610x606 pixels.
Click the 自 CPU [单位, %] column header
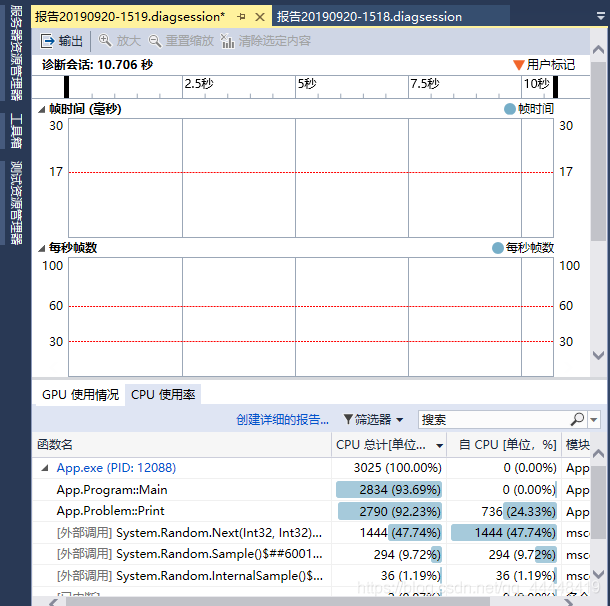504,445
